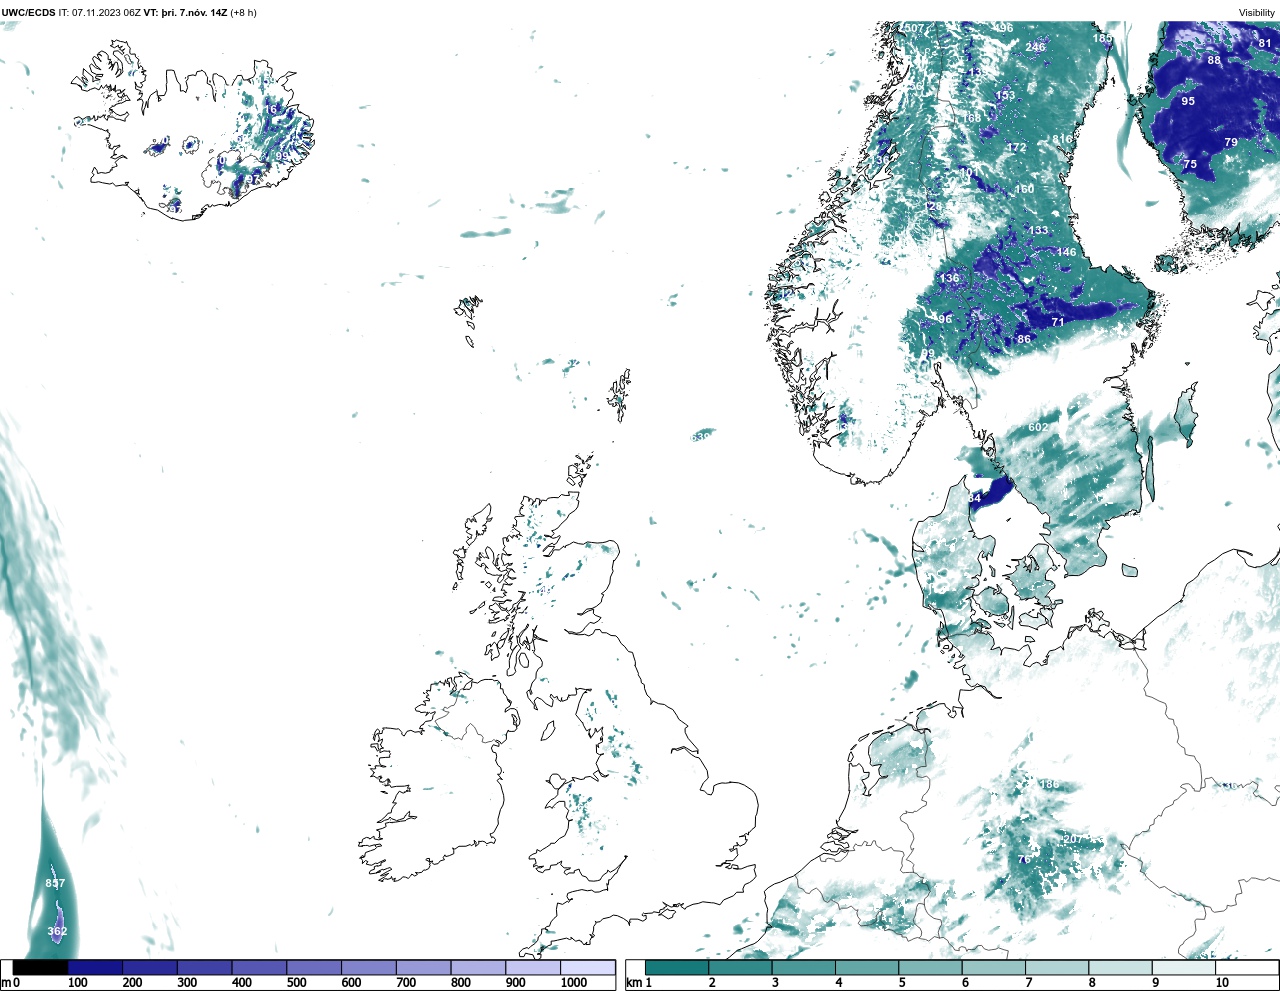
Task: Select the 3–4 km legend color block
Action: pos(803,967)
